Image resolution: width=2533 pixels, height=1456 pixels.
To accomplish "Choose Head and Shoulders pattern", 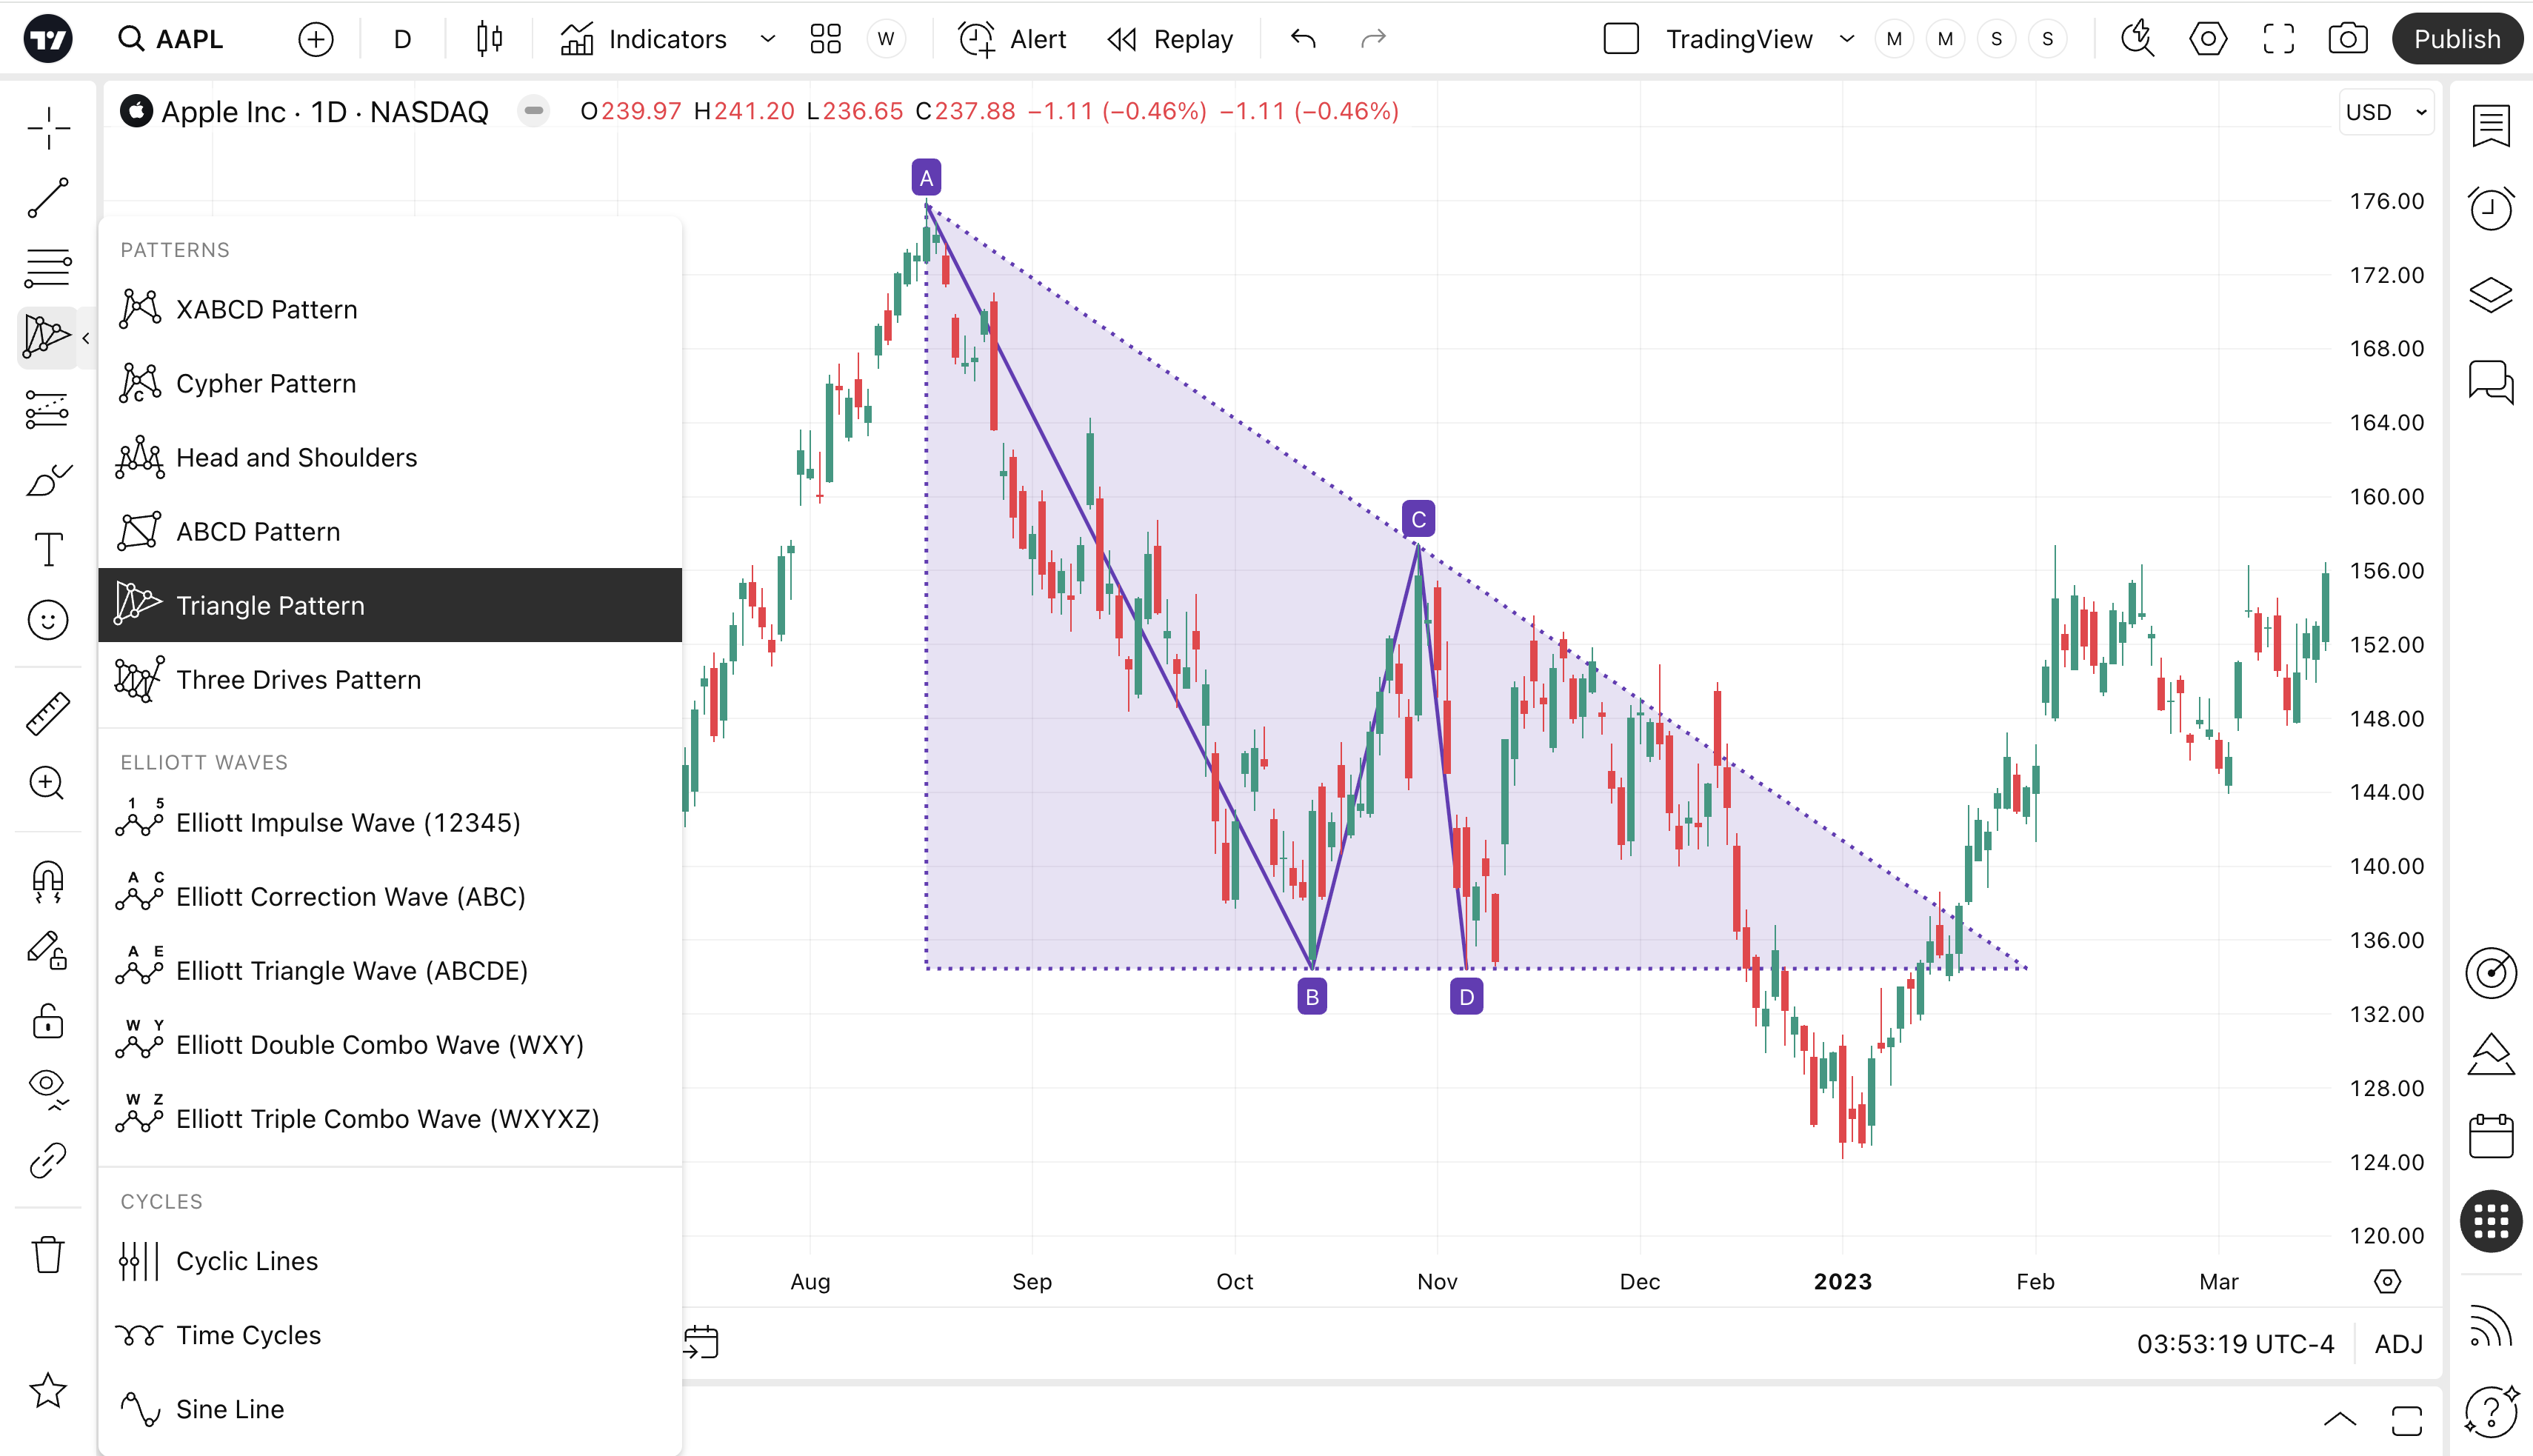I will pyautogui.click(x=296, y=458).
